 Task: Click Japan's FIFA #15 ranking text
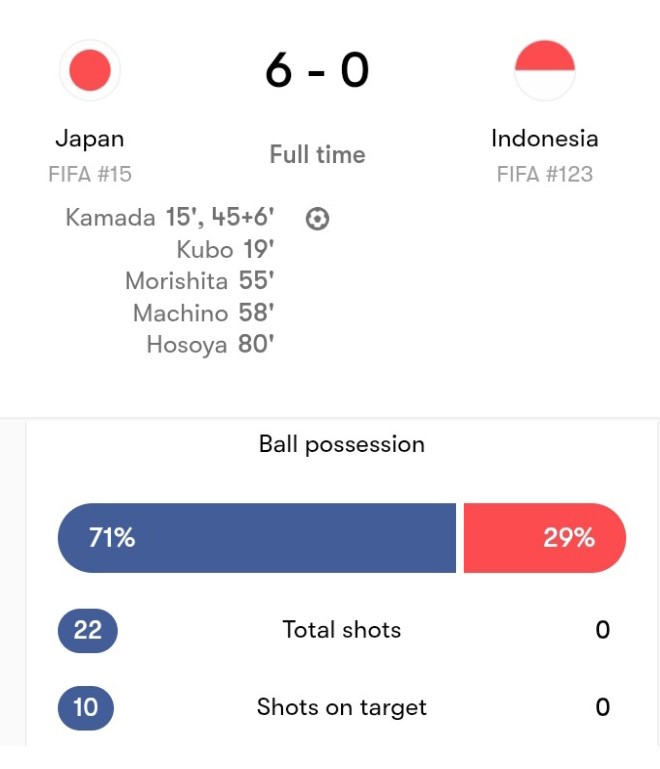(90, 174)
